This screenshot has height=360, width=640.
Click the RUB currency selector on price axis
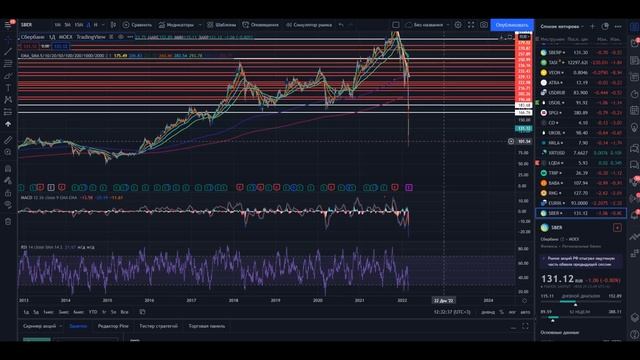tap(524, 37)
